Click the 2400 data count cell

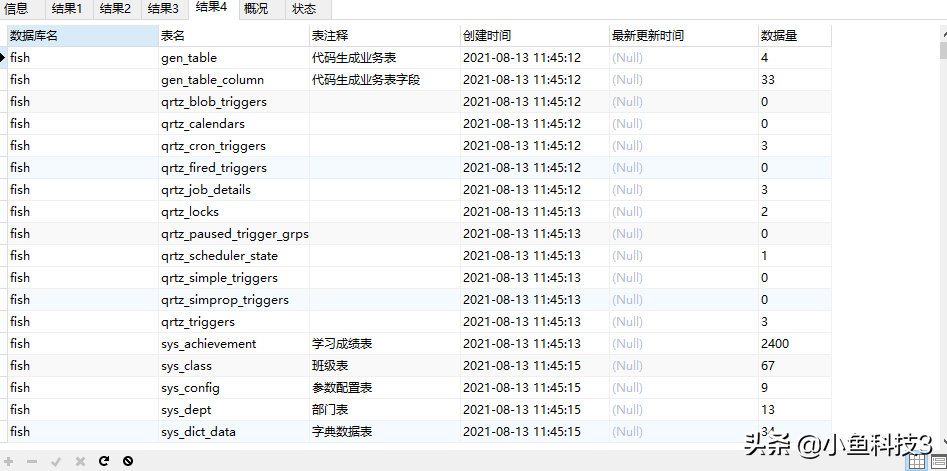click(x=795, y=344)
